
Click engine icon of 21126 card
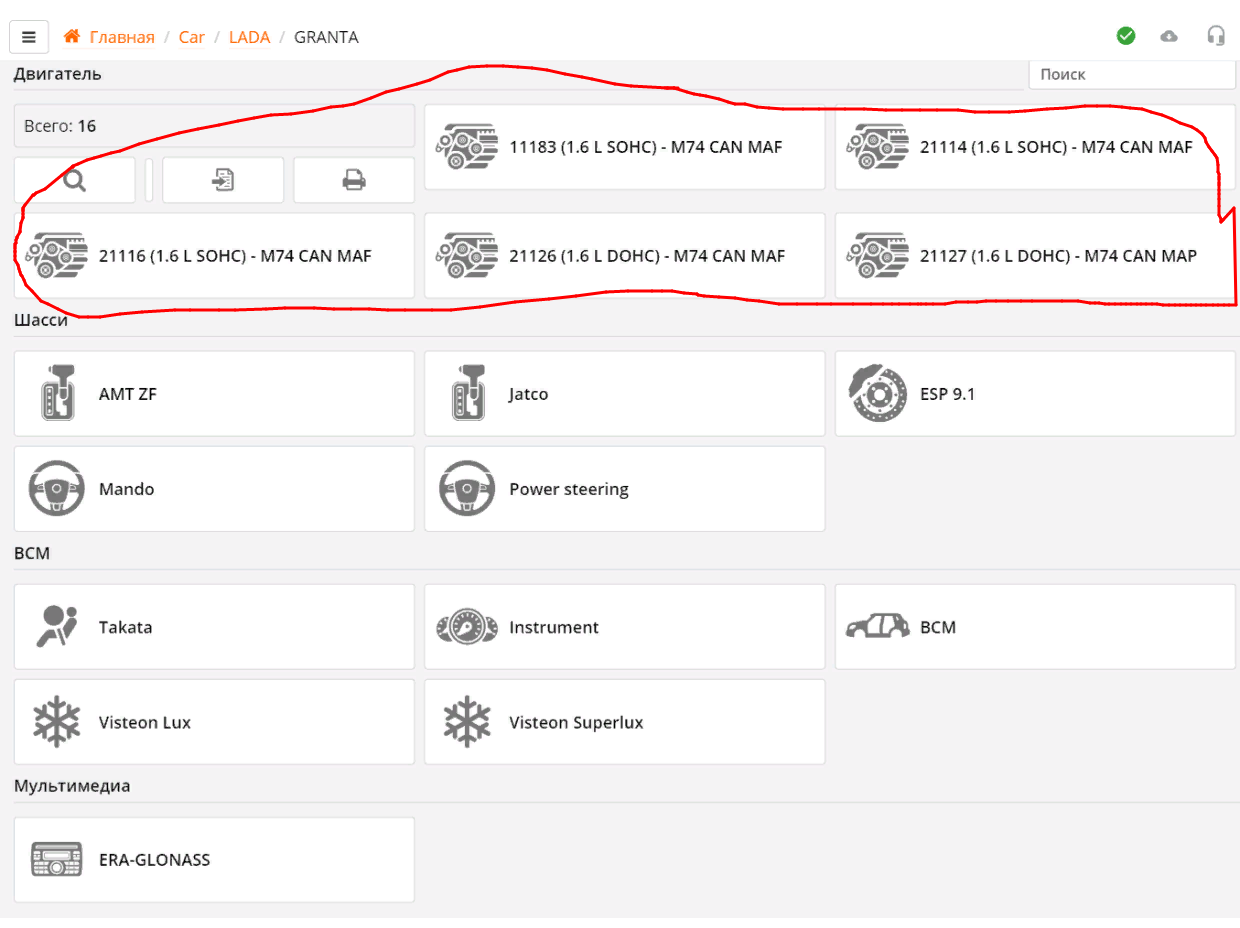(467, 256)
